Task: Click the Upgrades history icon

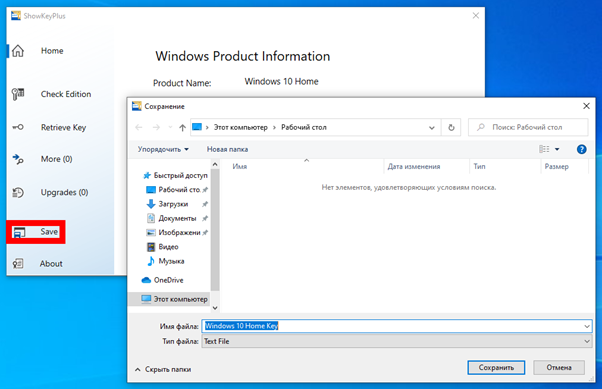Action: [x=18, y=192]
